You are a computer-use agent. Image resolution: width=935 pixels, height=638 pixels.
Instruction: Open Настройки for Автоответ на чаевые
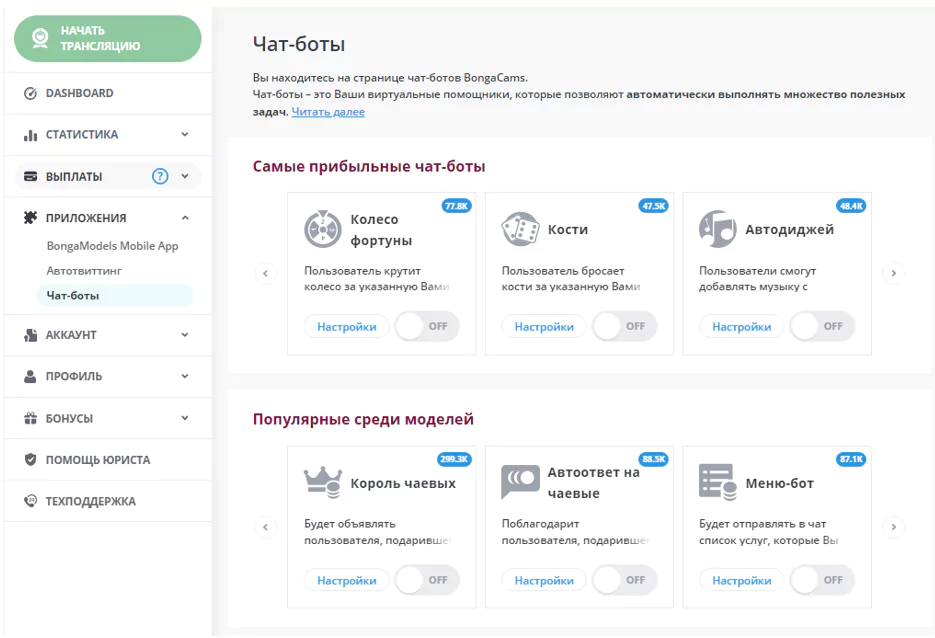pos(544,581)
